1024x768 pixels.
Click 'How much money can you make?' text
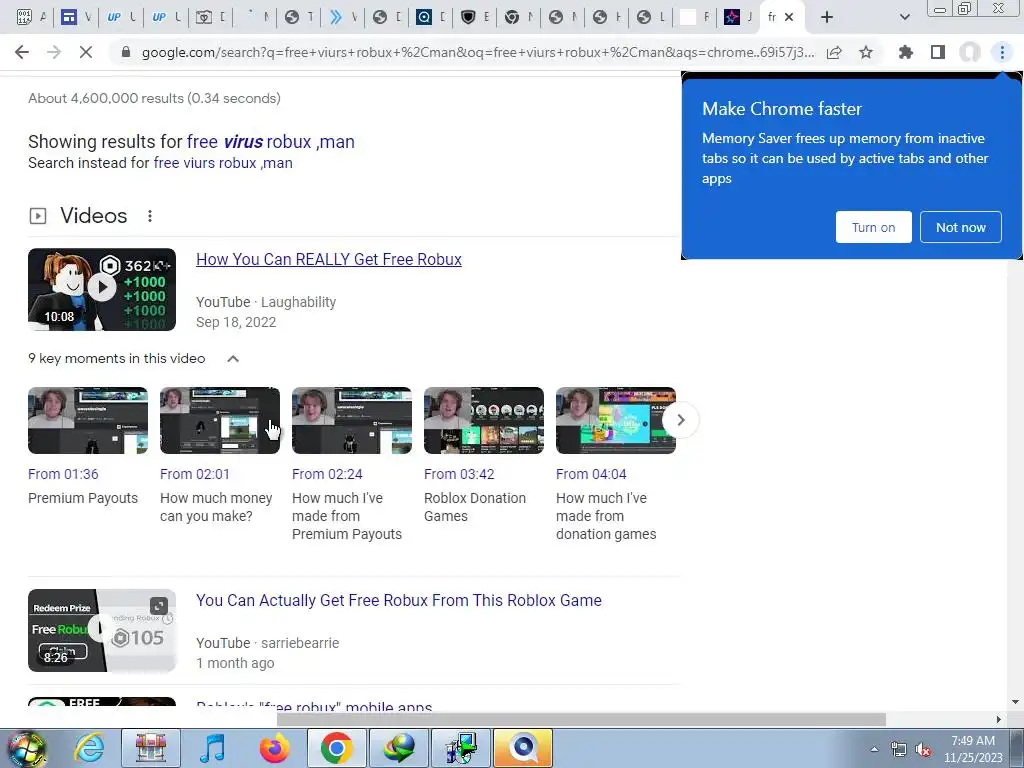(x=216, y=507)
